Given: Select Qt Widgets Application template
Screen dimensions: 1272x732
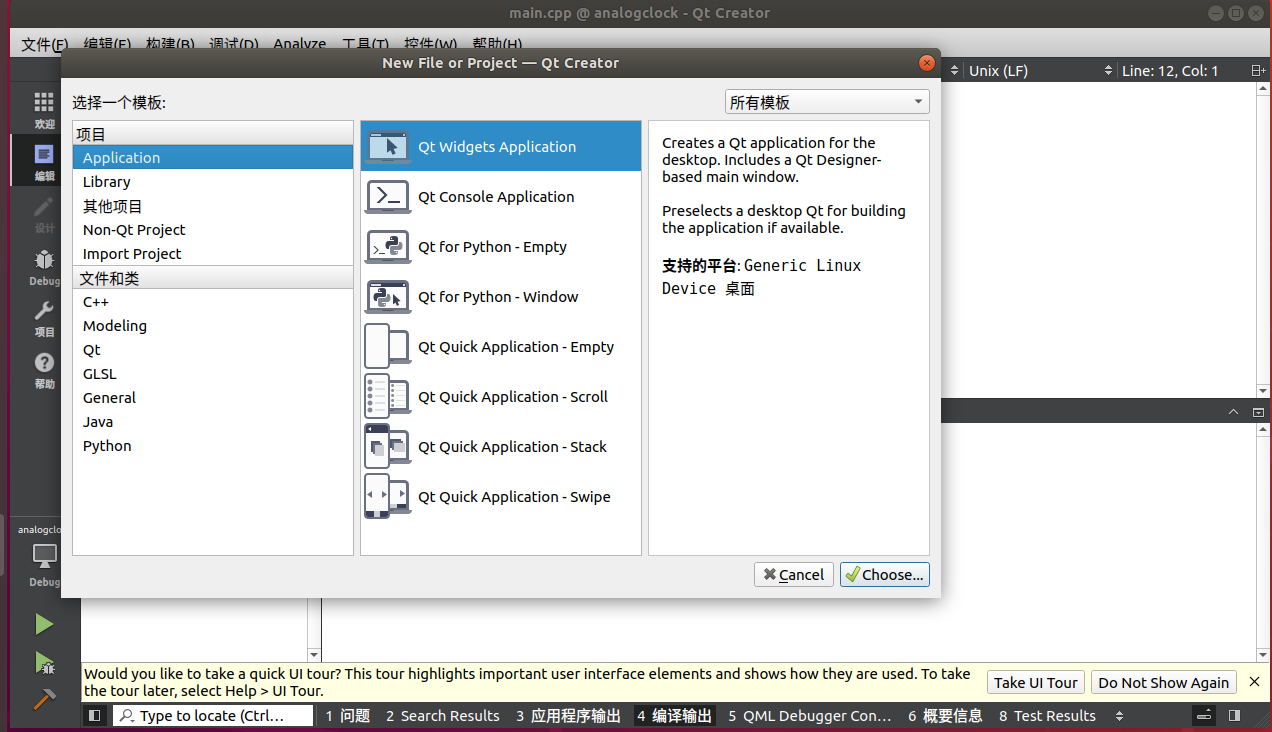Looking at the screenshot, I should pos(501,146).
